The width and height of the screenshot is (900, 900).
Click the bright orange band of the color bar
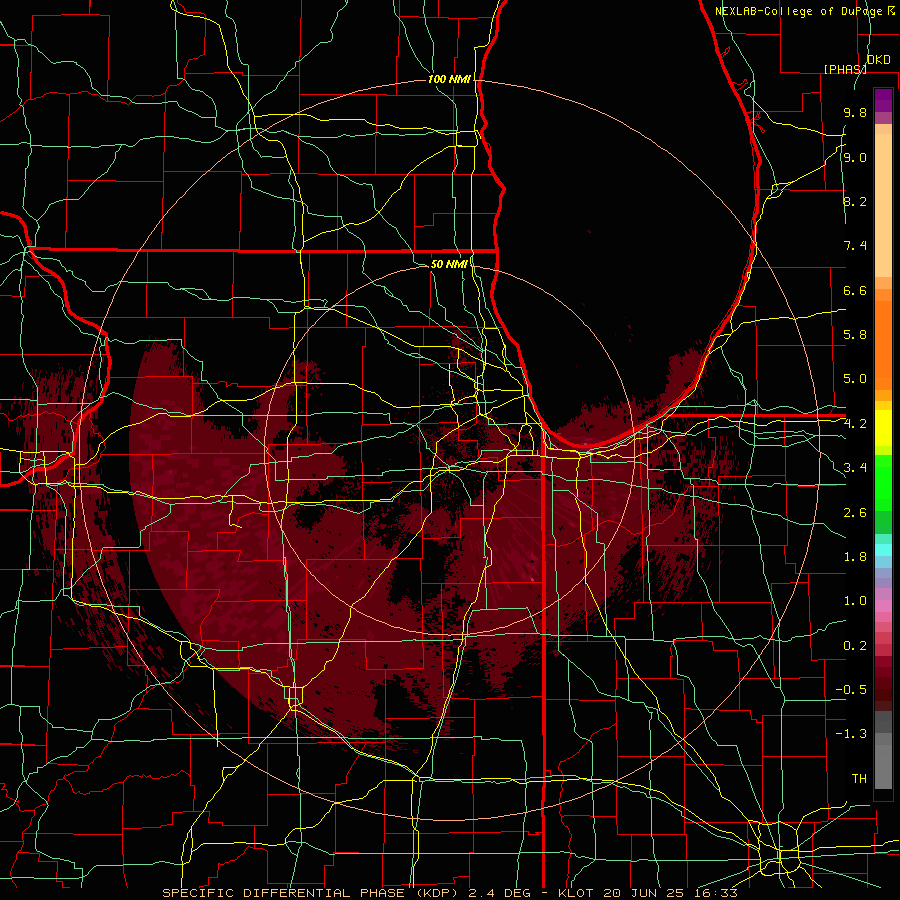883,345
